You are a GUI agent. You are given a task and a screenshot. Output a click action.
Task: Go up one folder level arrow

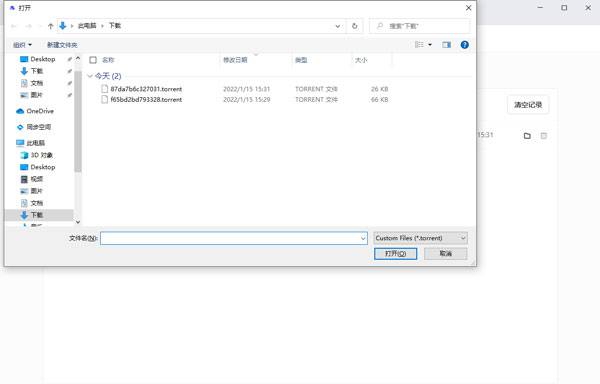[51, 26]
